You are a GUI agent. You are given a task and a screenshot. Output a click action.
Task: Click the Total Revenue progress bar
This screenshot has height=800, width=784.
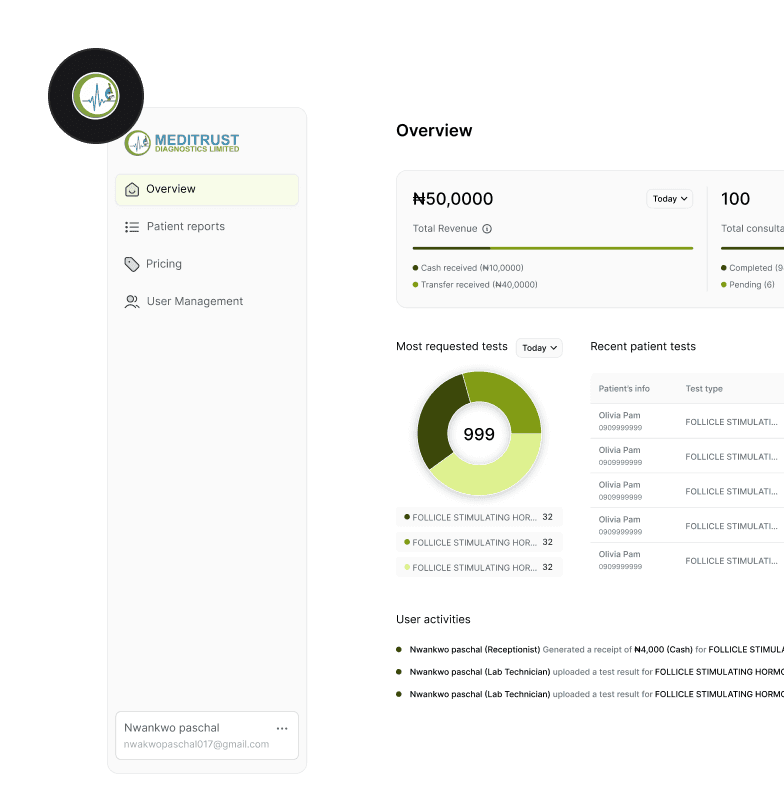(553, 248)
